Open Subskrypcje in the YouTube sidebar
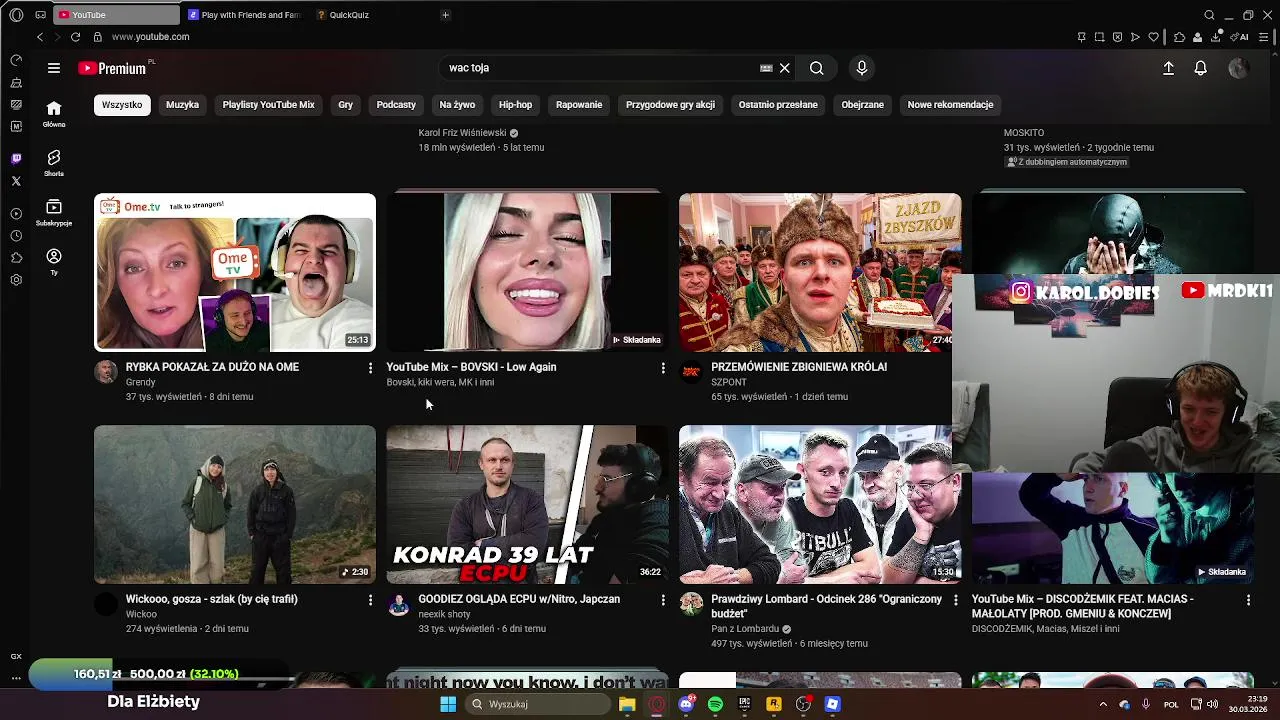Image resolution: width=1280 pixels, height=720 pixels. pos(54,212)
